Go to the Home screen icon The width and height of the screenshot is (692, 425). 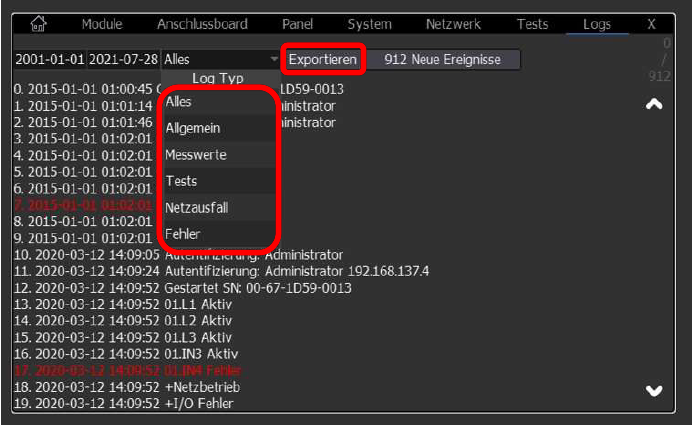(41, 23)
